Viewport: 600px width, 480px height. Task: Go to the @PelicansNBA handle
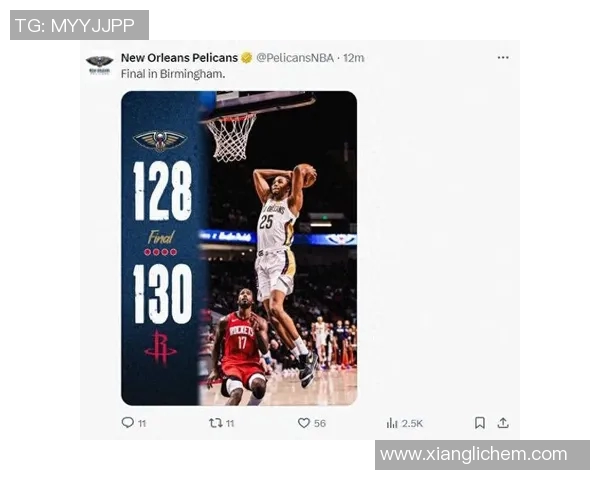pyautogui.click(x=295, y=58)
